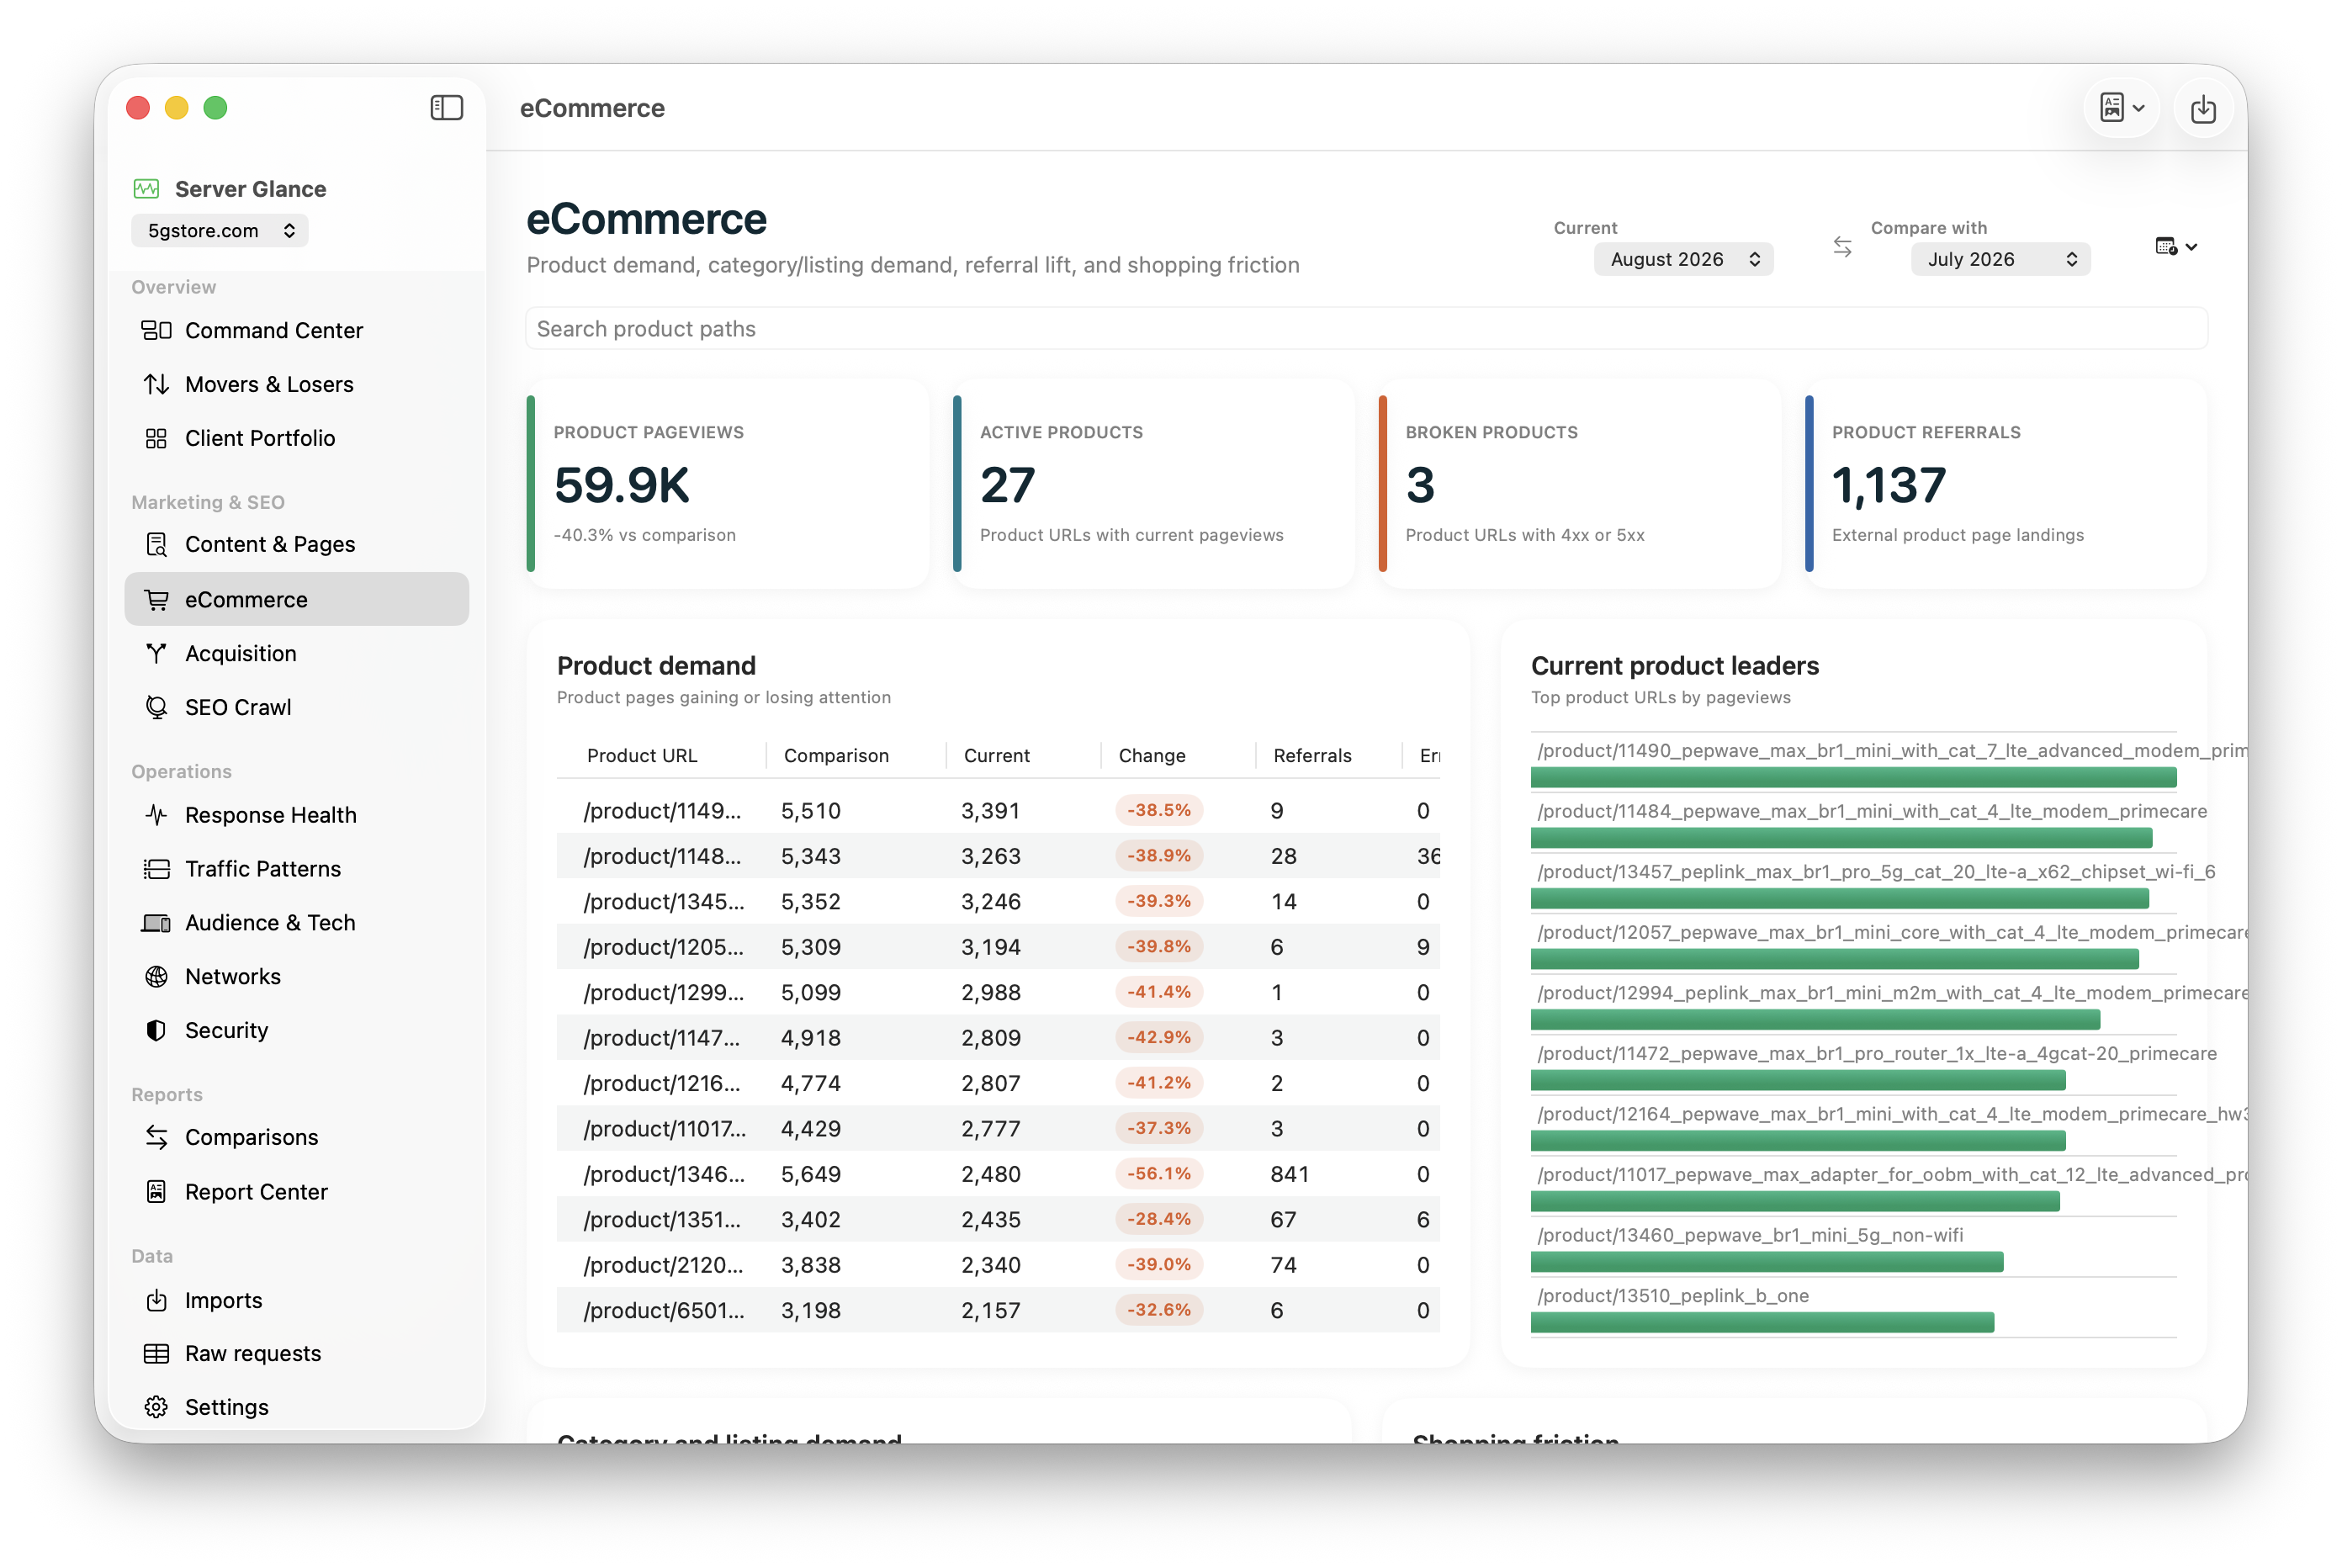Open the August 2026 current period dropdown
Screen dimensions: 2342x1568
[1683, 259]
